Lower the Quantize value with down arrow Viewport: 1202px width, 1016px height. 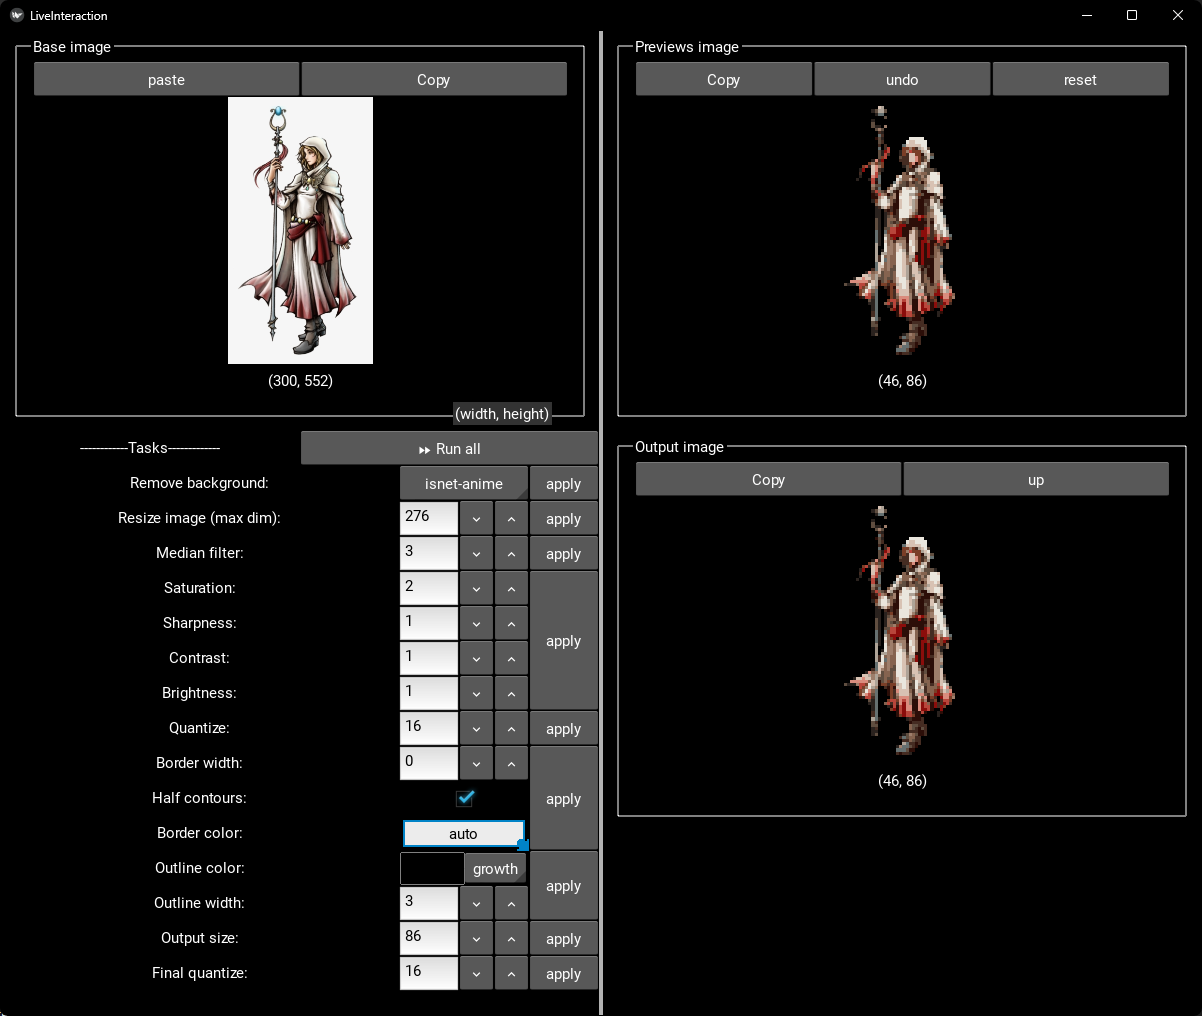(476, 729)
